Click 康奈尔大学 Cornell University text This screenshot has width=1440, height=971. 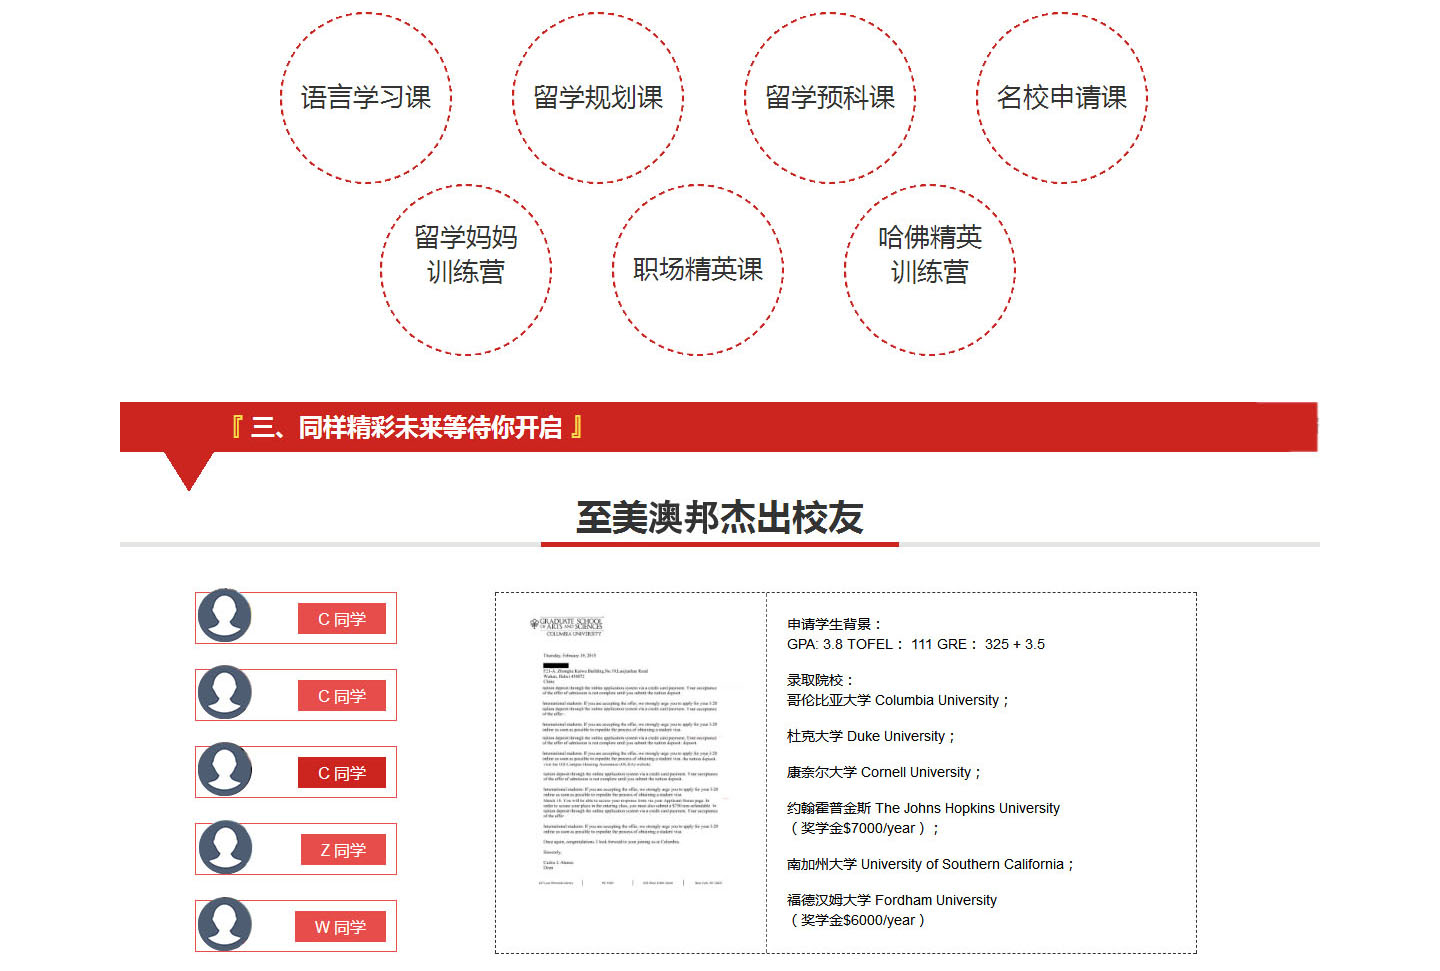tap(884, 772)
